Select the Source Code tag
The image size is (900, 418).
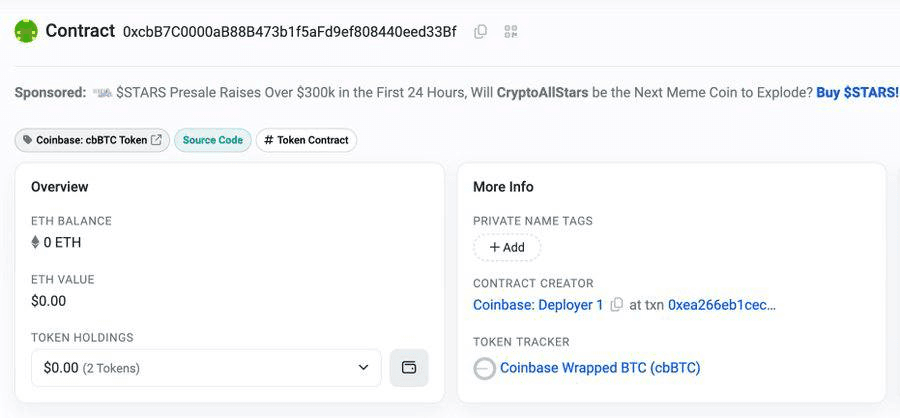point(212,140)
